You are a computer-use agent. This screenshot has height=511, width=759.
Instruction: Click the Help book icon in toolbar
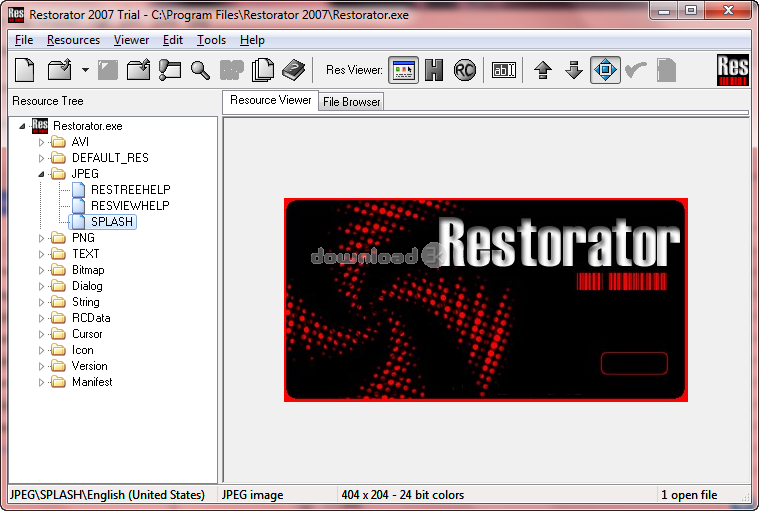pos(293,70)
